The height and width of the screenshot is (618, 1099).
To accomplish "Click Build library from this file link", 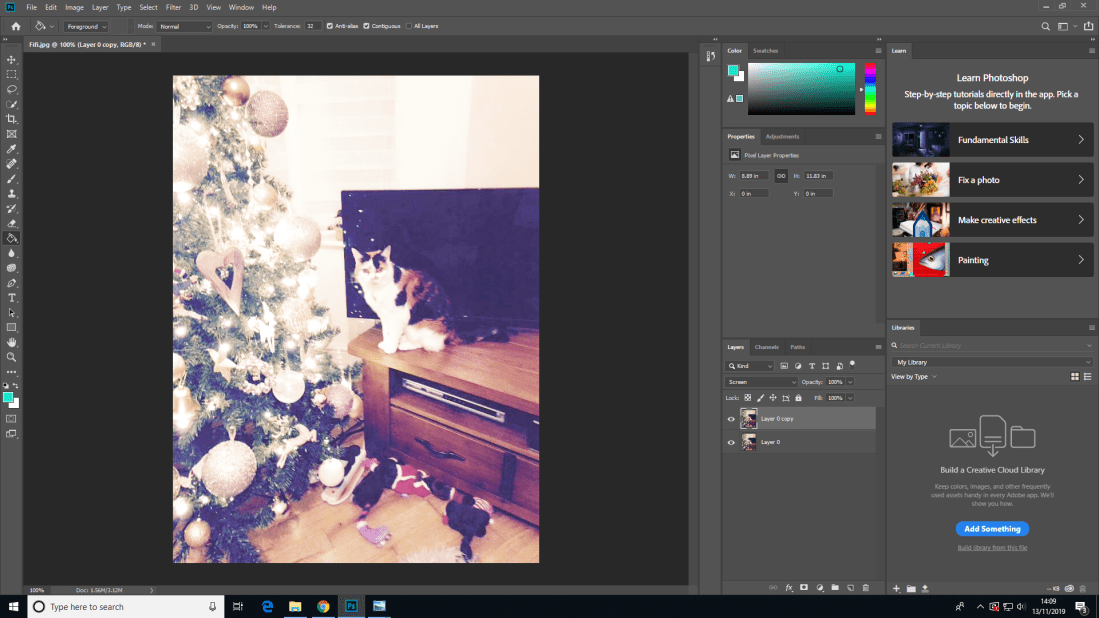I will pos(991,548).
